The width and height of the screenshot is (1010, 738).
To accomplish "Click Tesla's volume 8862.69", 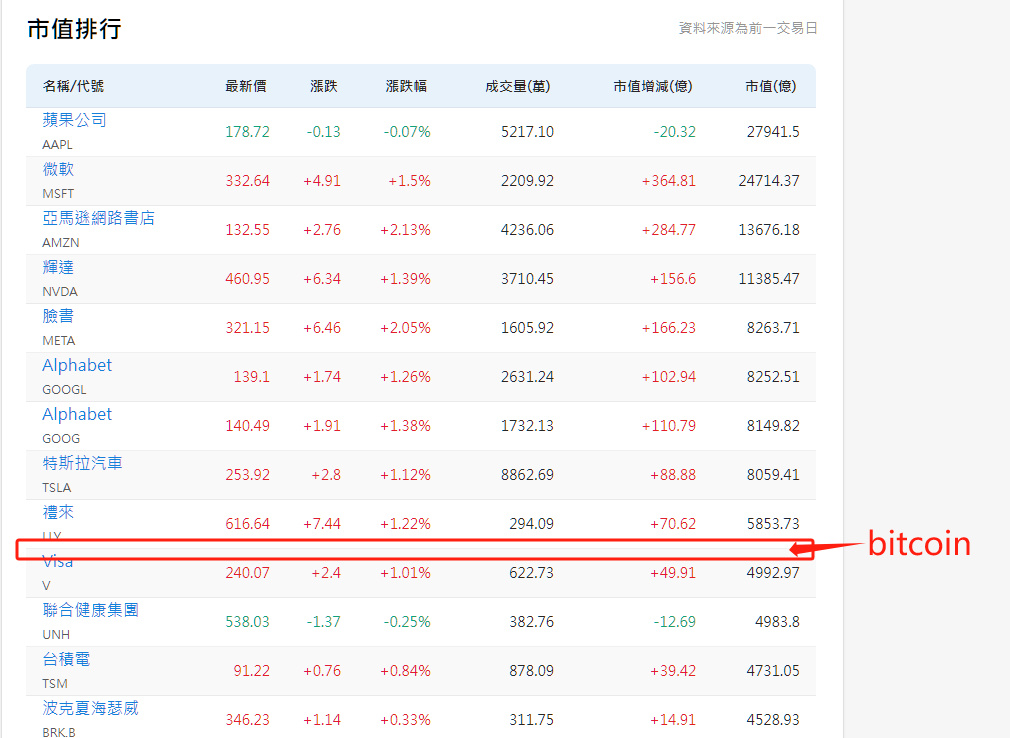I will pos(527,475).
